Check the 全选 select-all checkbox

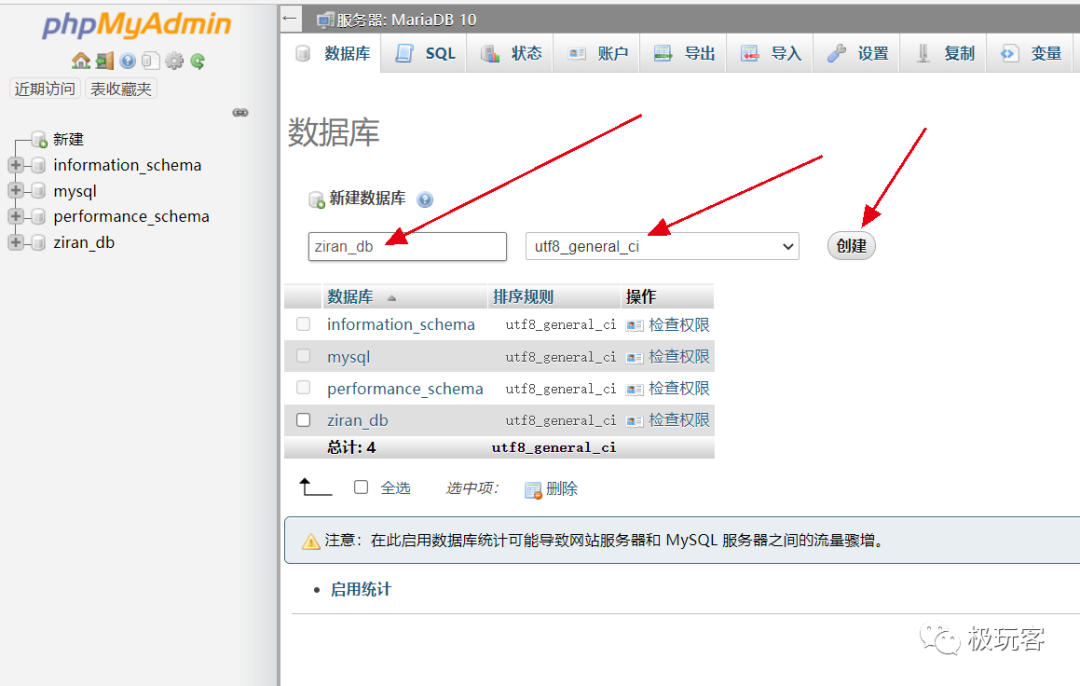coord(361,488)
